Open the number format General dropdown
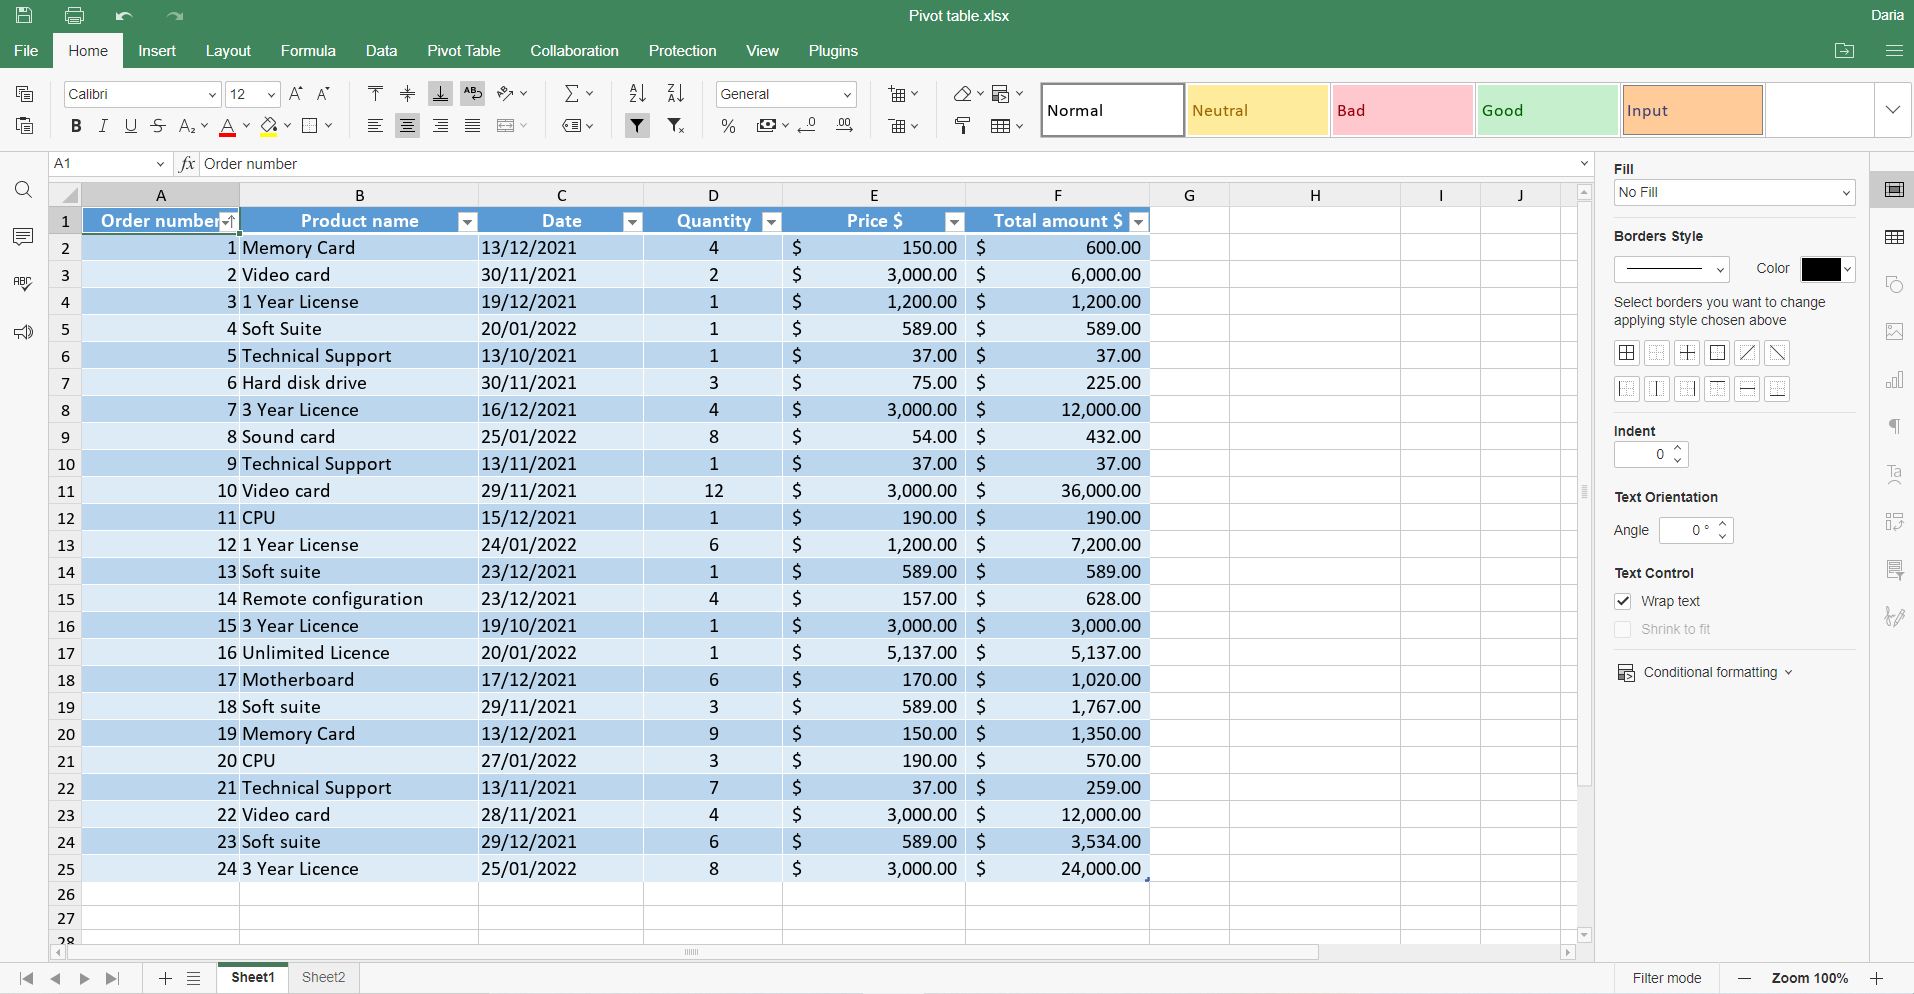Image resolution: width=1914 pixels, height=994 pixels. (786, 94)
